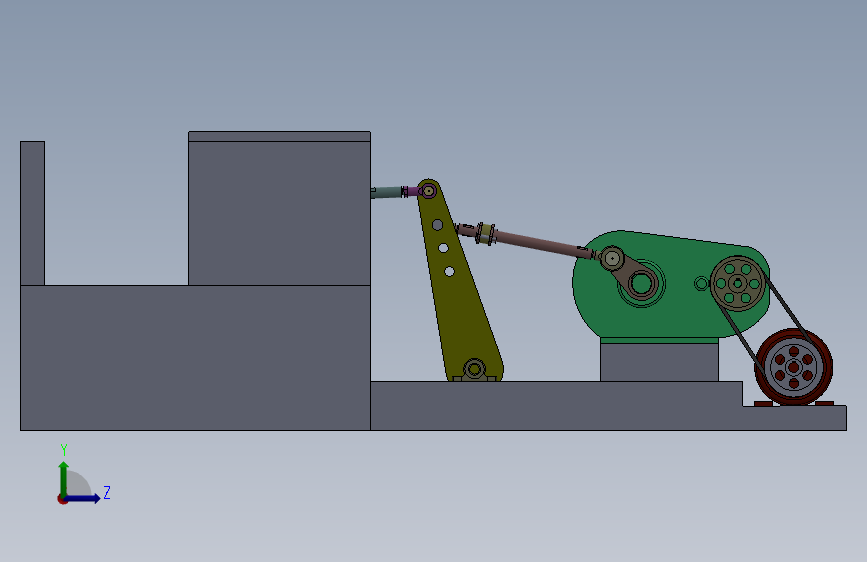Click the hex crank pin on the crank arm
The height and width of the screenshot is (562, 867).
coord(612,258)
